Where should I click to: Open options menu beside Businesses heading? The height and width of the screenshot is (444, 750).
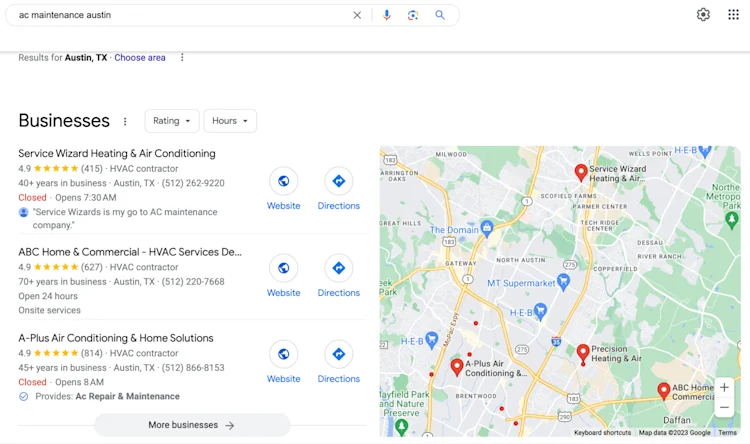coord(125,122)
